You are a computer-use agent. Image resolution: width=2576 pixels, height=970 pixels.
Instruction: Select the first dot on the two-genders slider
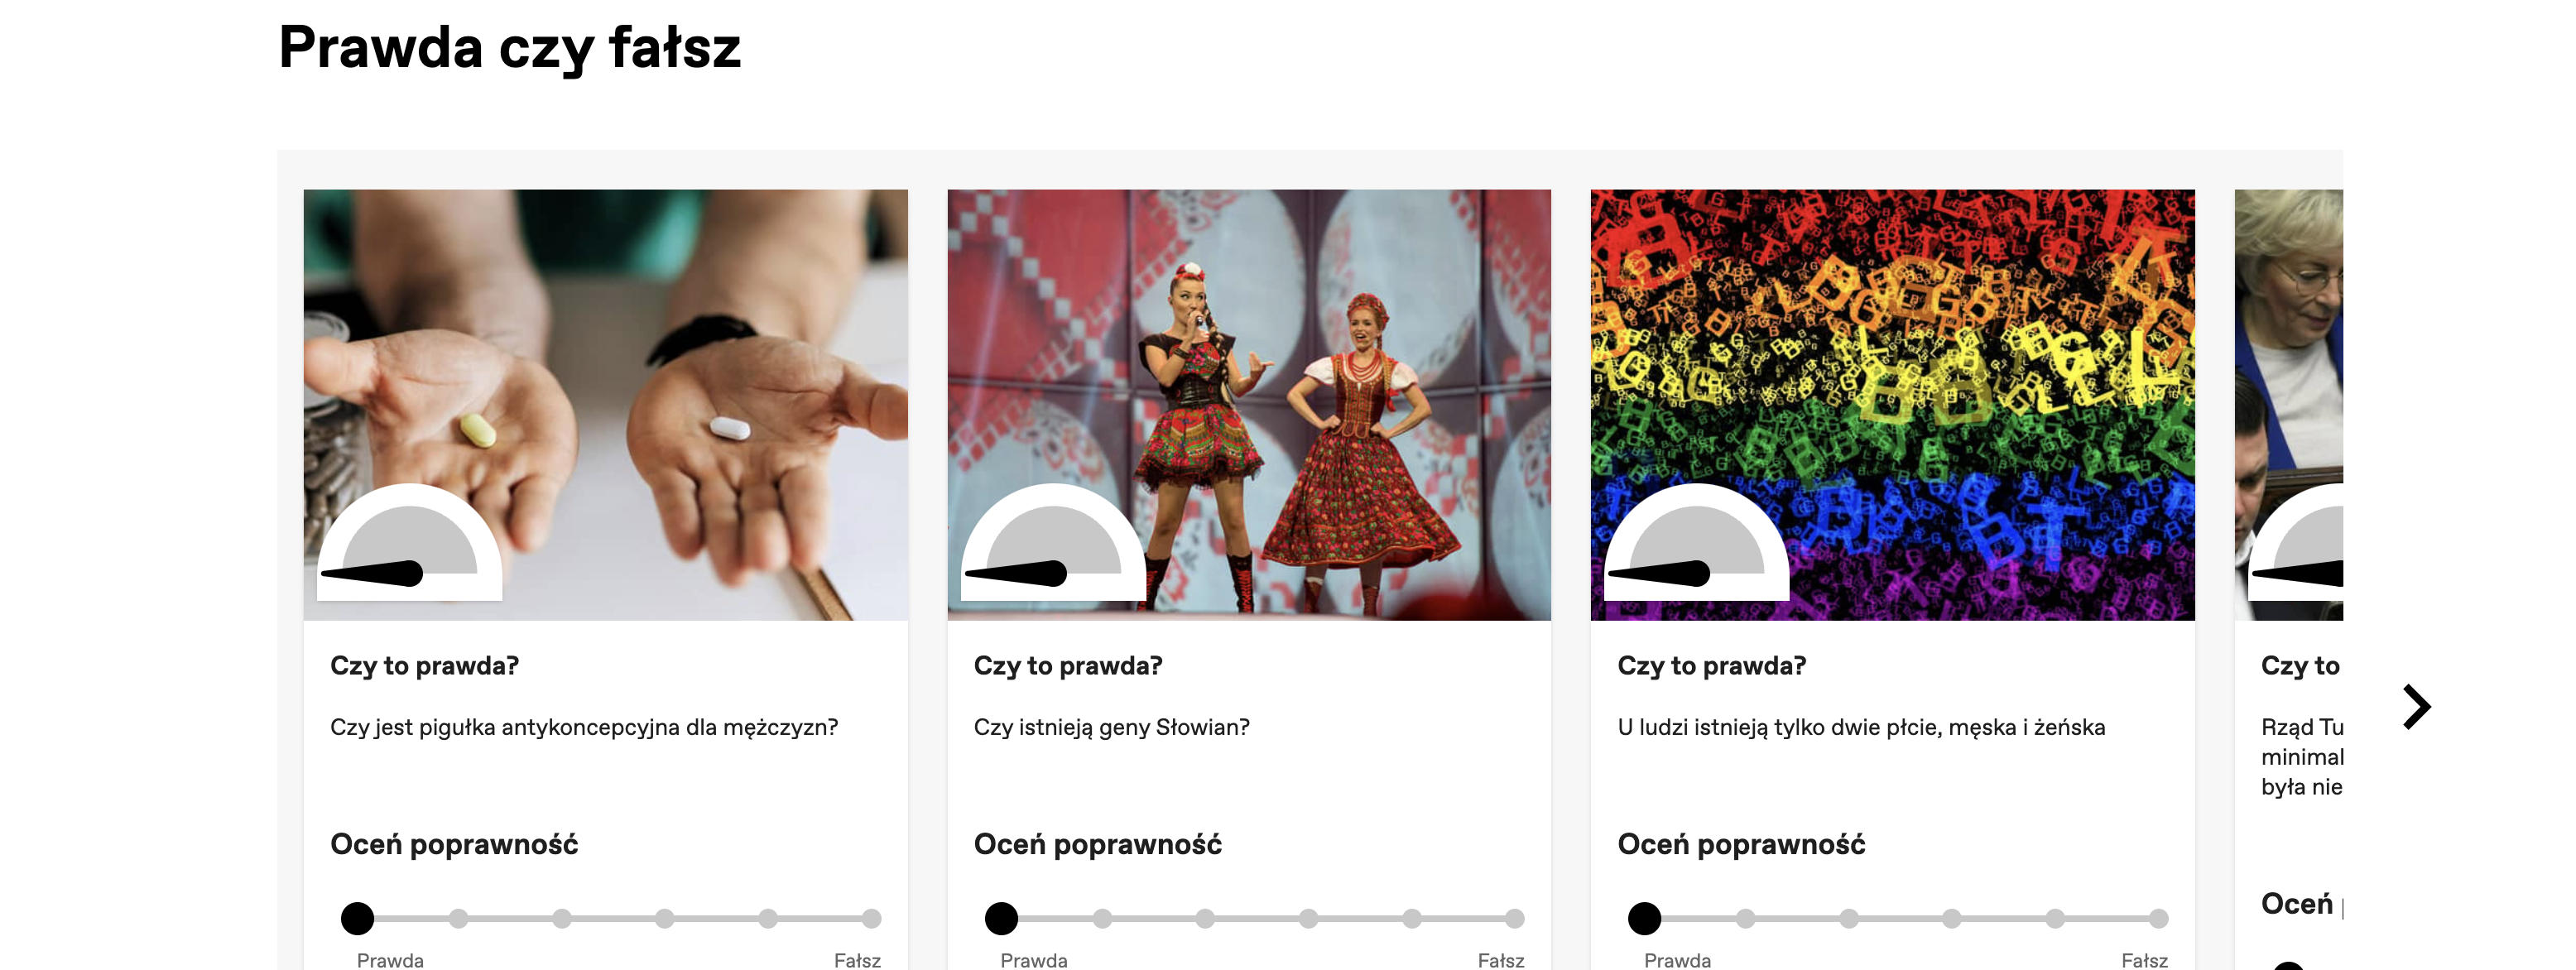(x=1644, y=918)
